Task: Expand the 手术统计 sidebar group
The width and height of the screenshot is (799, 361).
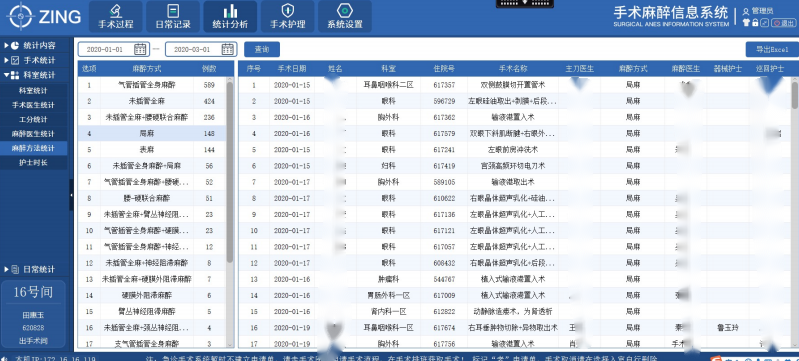Action: (x=34, y=60)
